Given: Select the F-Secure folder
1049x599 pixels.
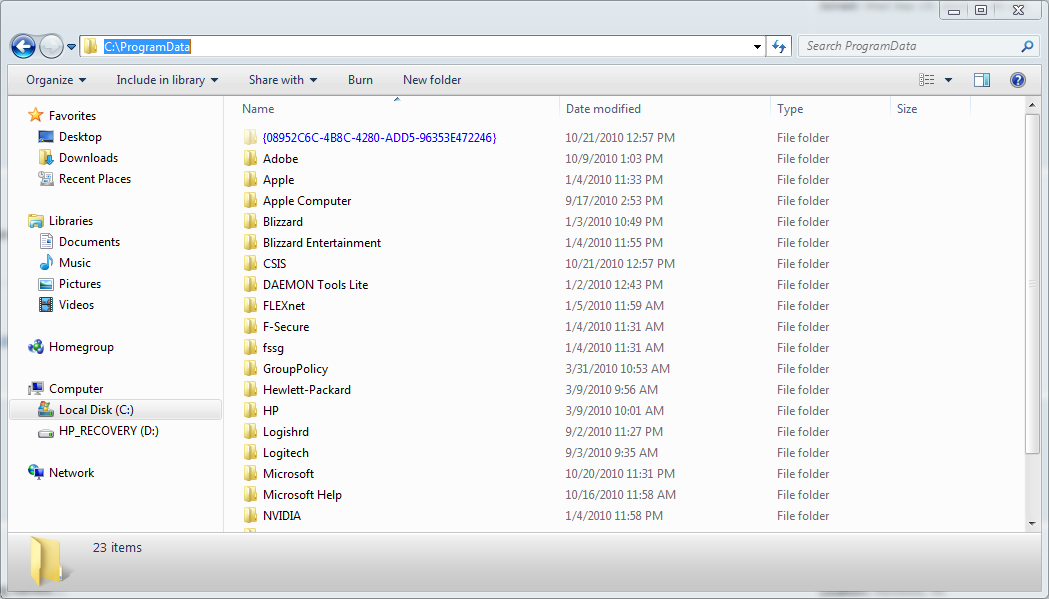Looking at the screenshot, I should pos(286,327).
